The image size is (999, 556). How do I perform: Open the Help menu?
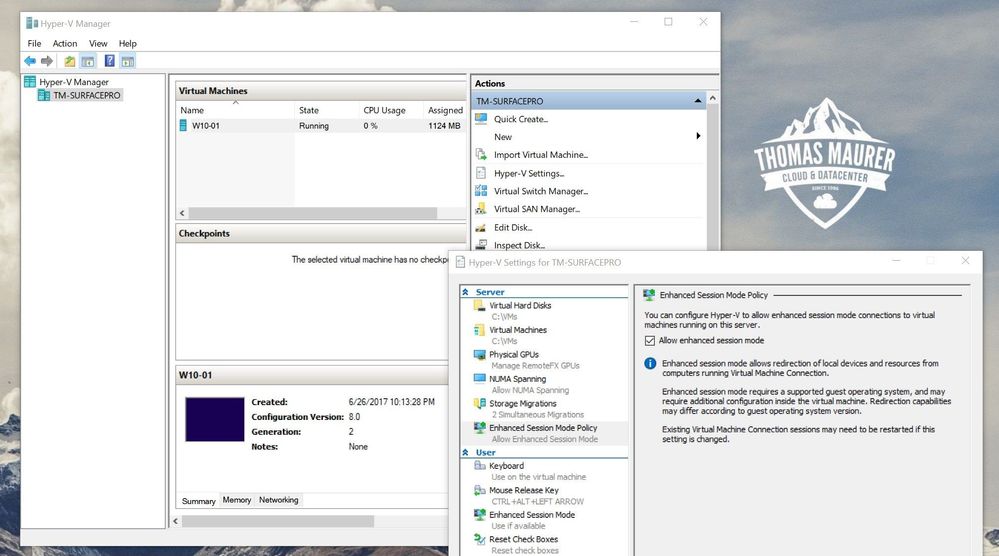[127, 43]
